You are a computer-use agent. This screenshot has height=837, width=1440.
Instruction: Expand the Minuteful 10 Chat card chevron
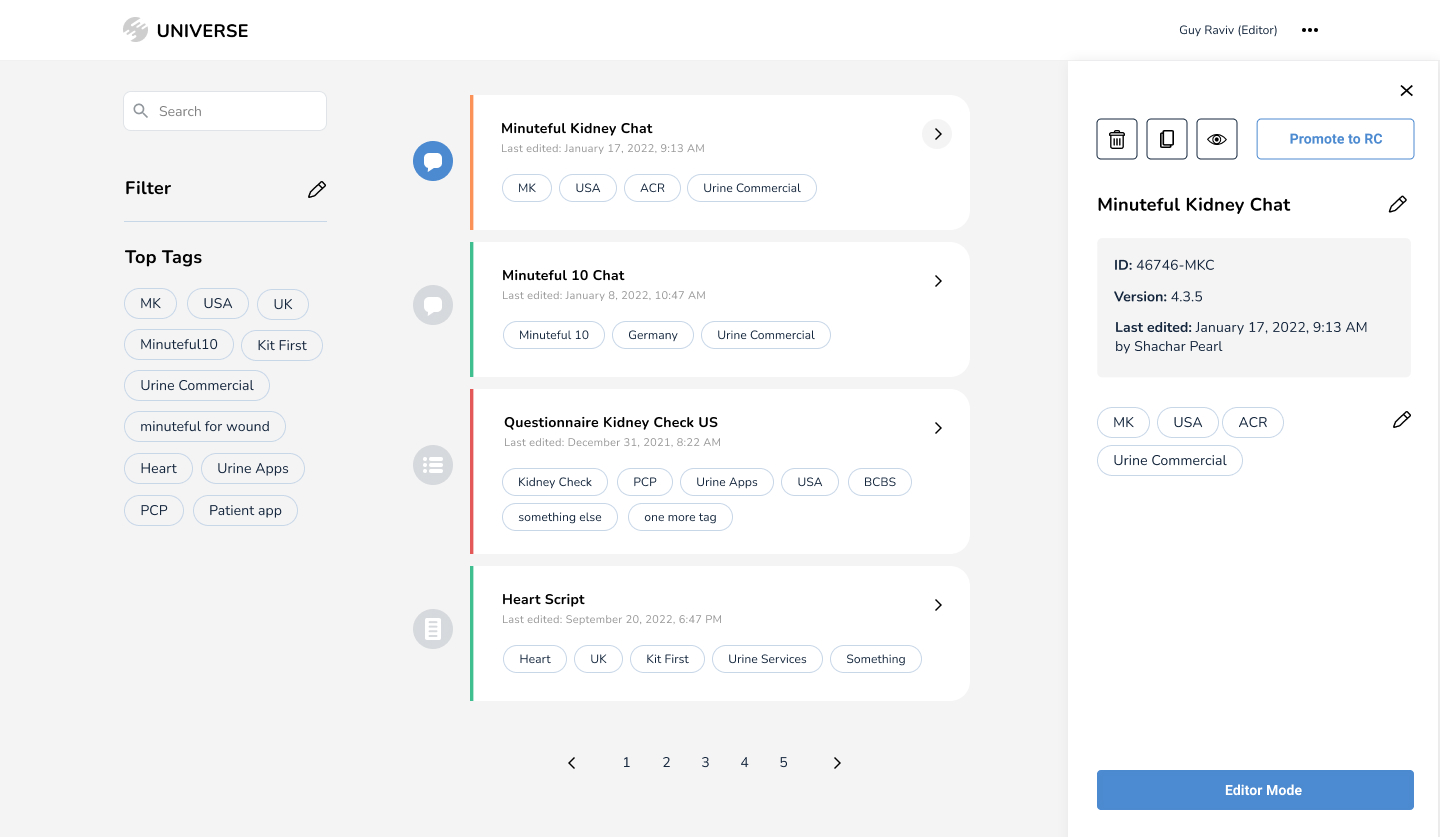(938, 281)
